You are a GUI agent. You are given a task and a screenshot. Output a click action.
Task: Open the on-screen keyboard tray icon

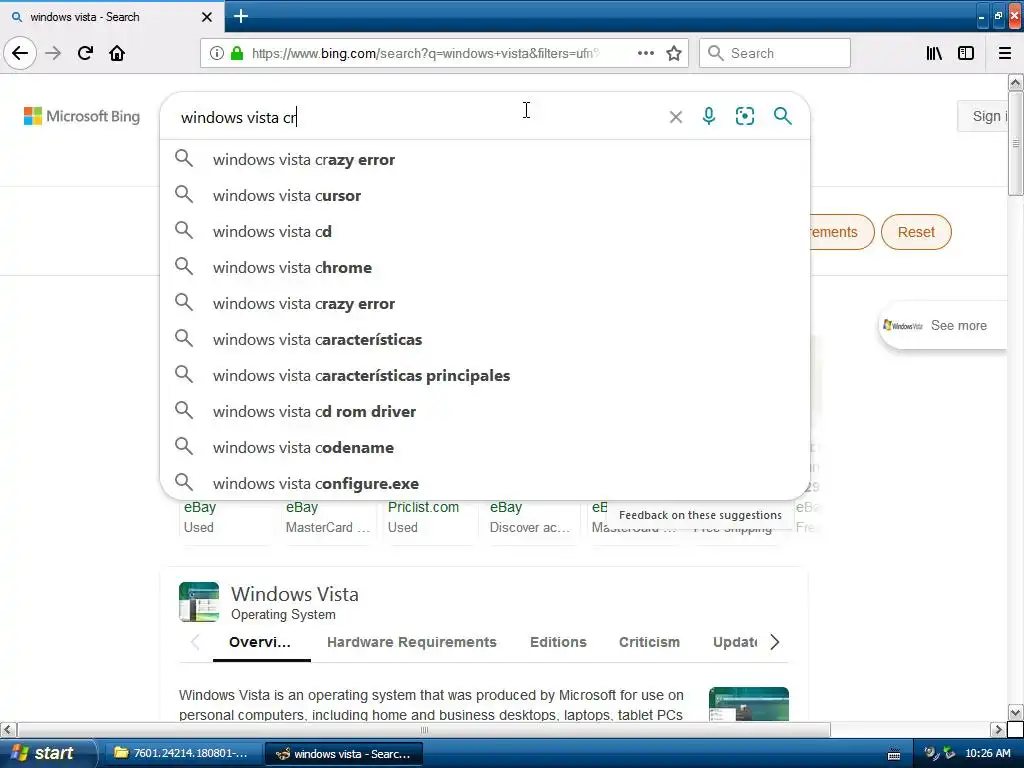click(894, 754)
